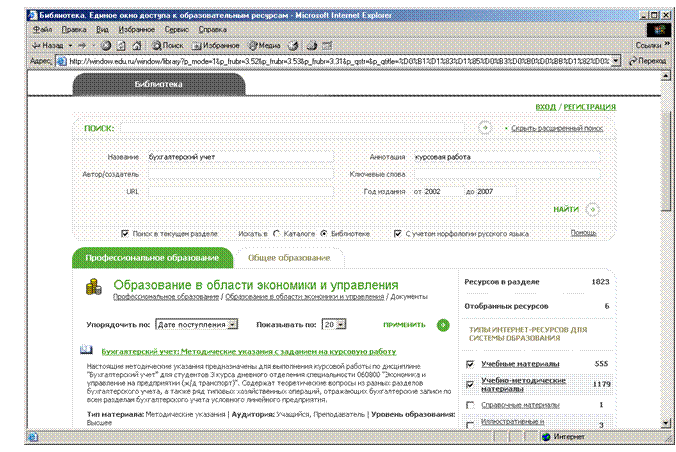Open the Показывать по count dropdown
The height and width of the screenshot is (452, 676).
[334, 324]
